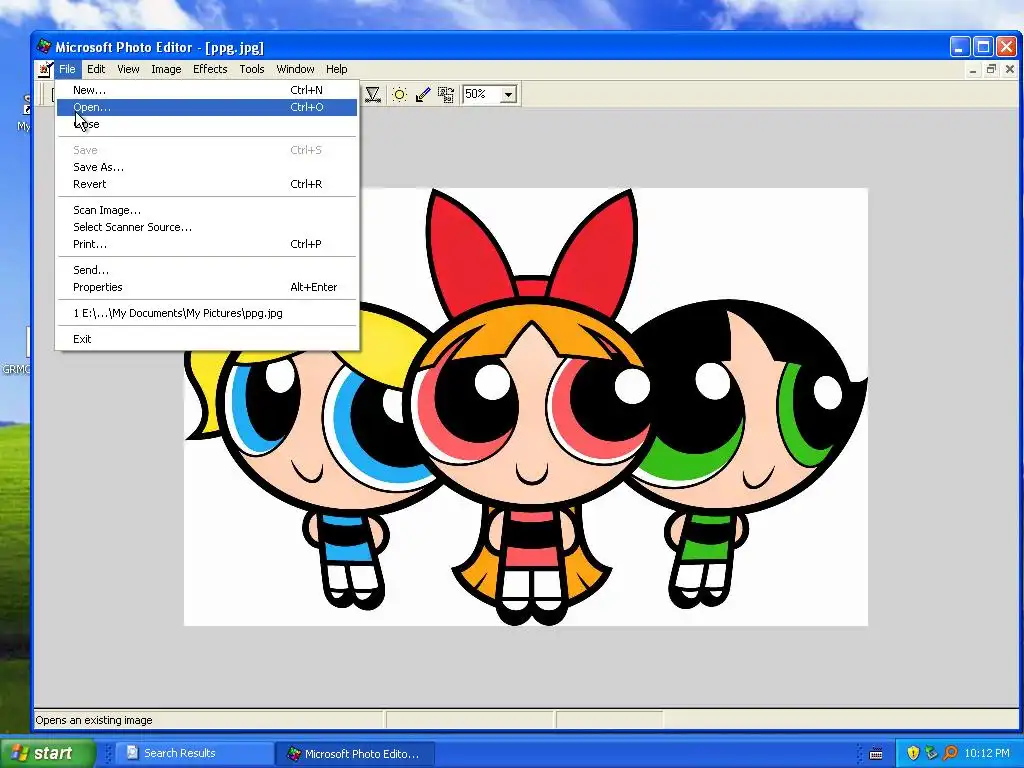1024x768 pixels.
Task: Restore the ppg.jpg document window
Action: click(x=991, y=69)
